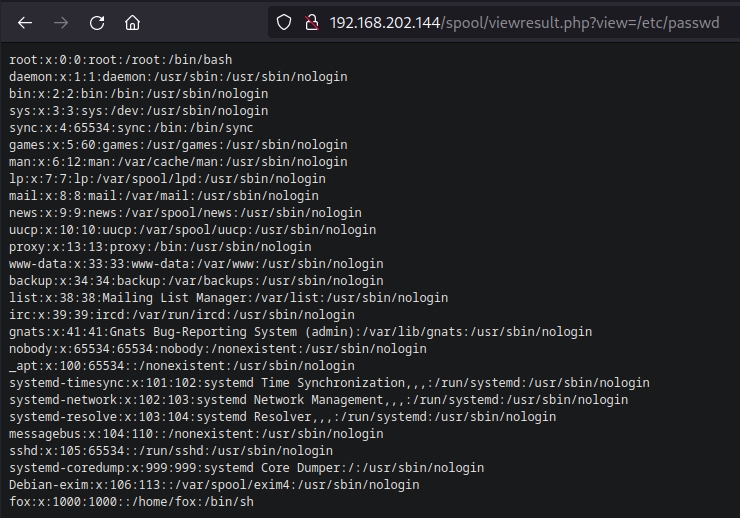Click the systemd-network entry line
The width and height of the screenshot is (740, 518).
pyautogui.click(x=318, y=400)
